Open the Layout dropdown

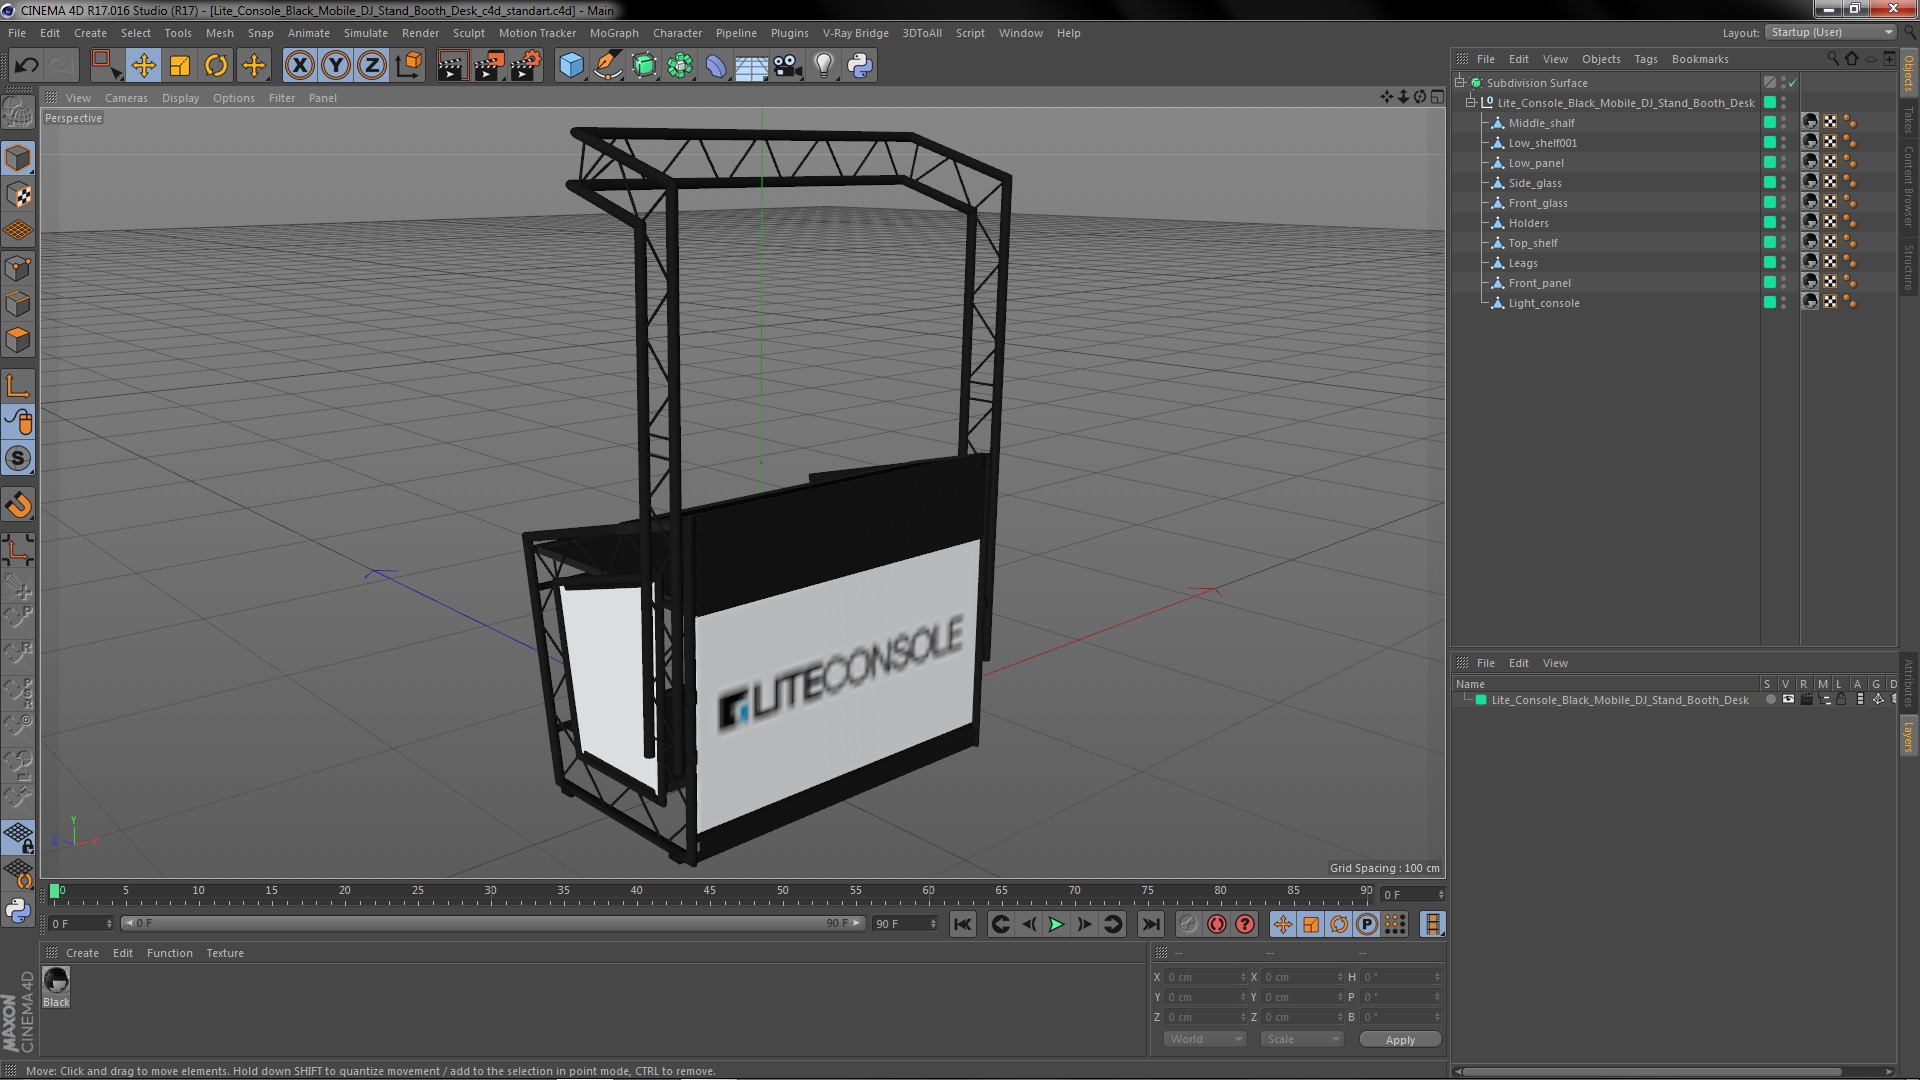[x=1830, y=32]
